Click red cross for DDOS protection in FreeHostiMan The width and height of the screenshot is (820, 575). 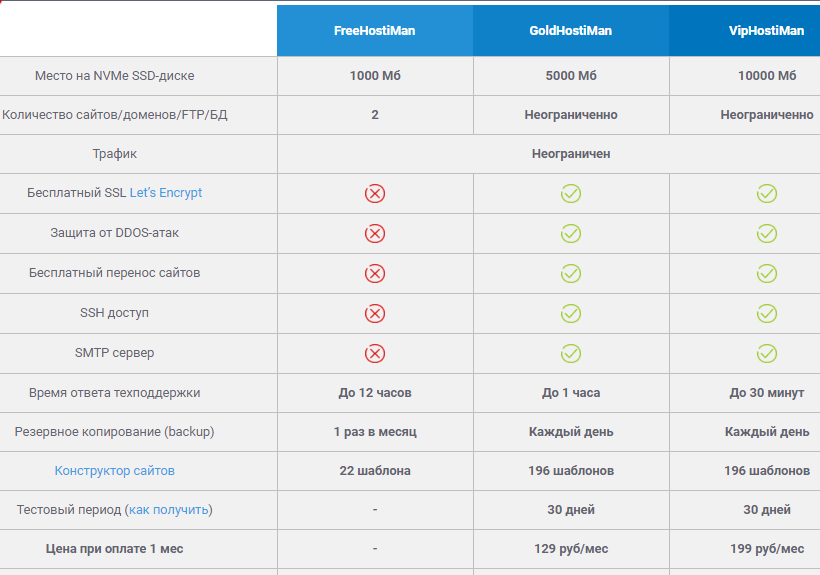pyautogui.click(x=375, y=233)
